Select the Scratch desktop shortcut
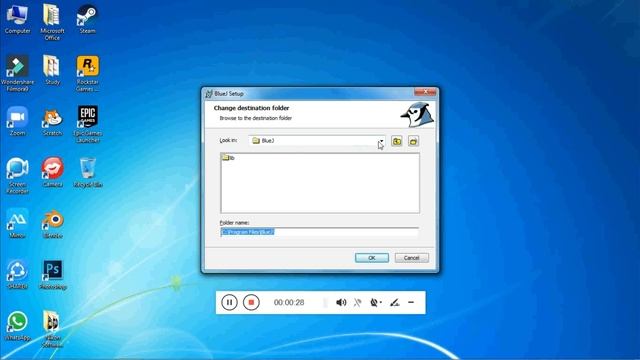Screen dimensions: 640x360 click(x=52, y=121)
